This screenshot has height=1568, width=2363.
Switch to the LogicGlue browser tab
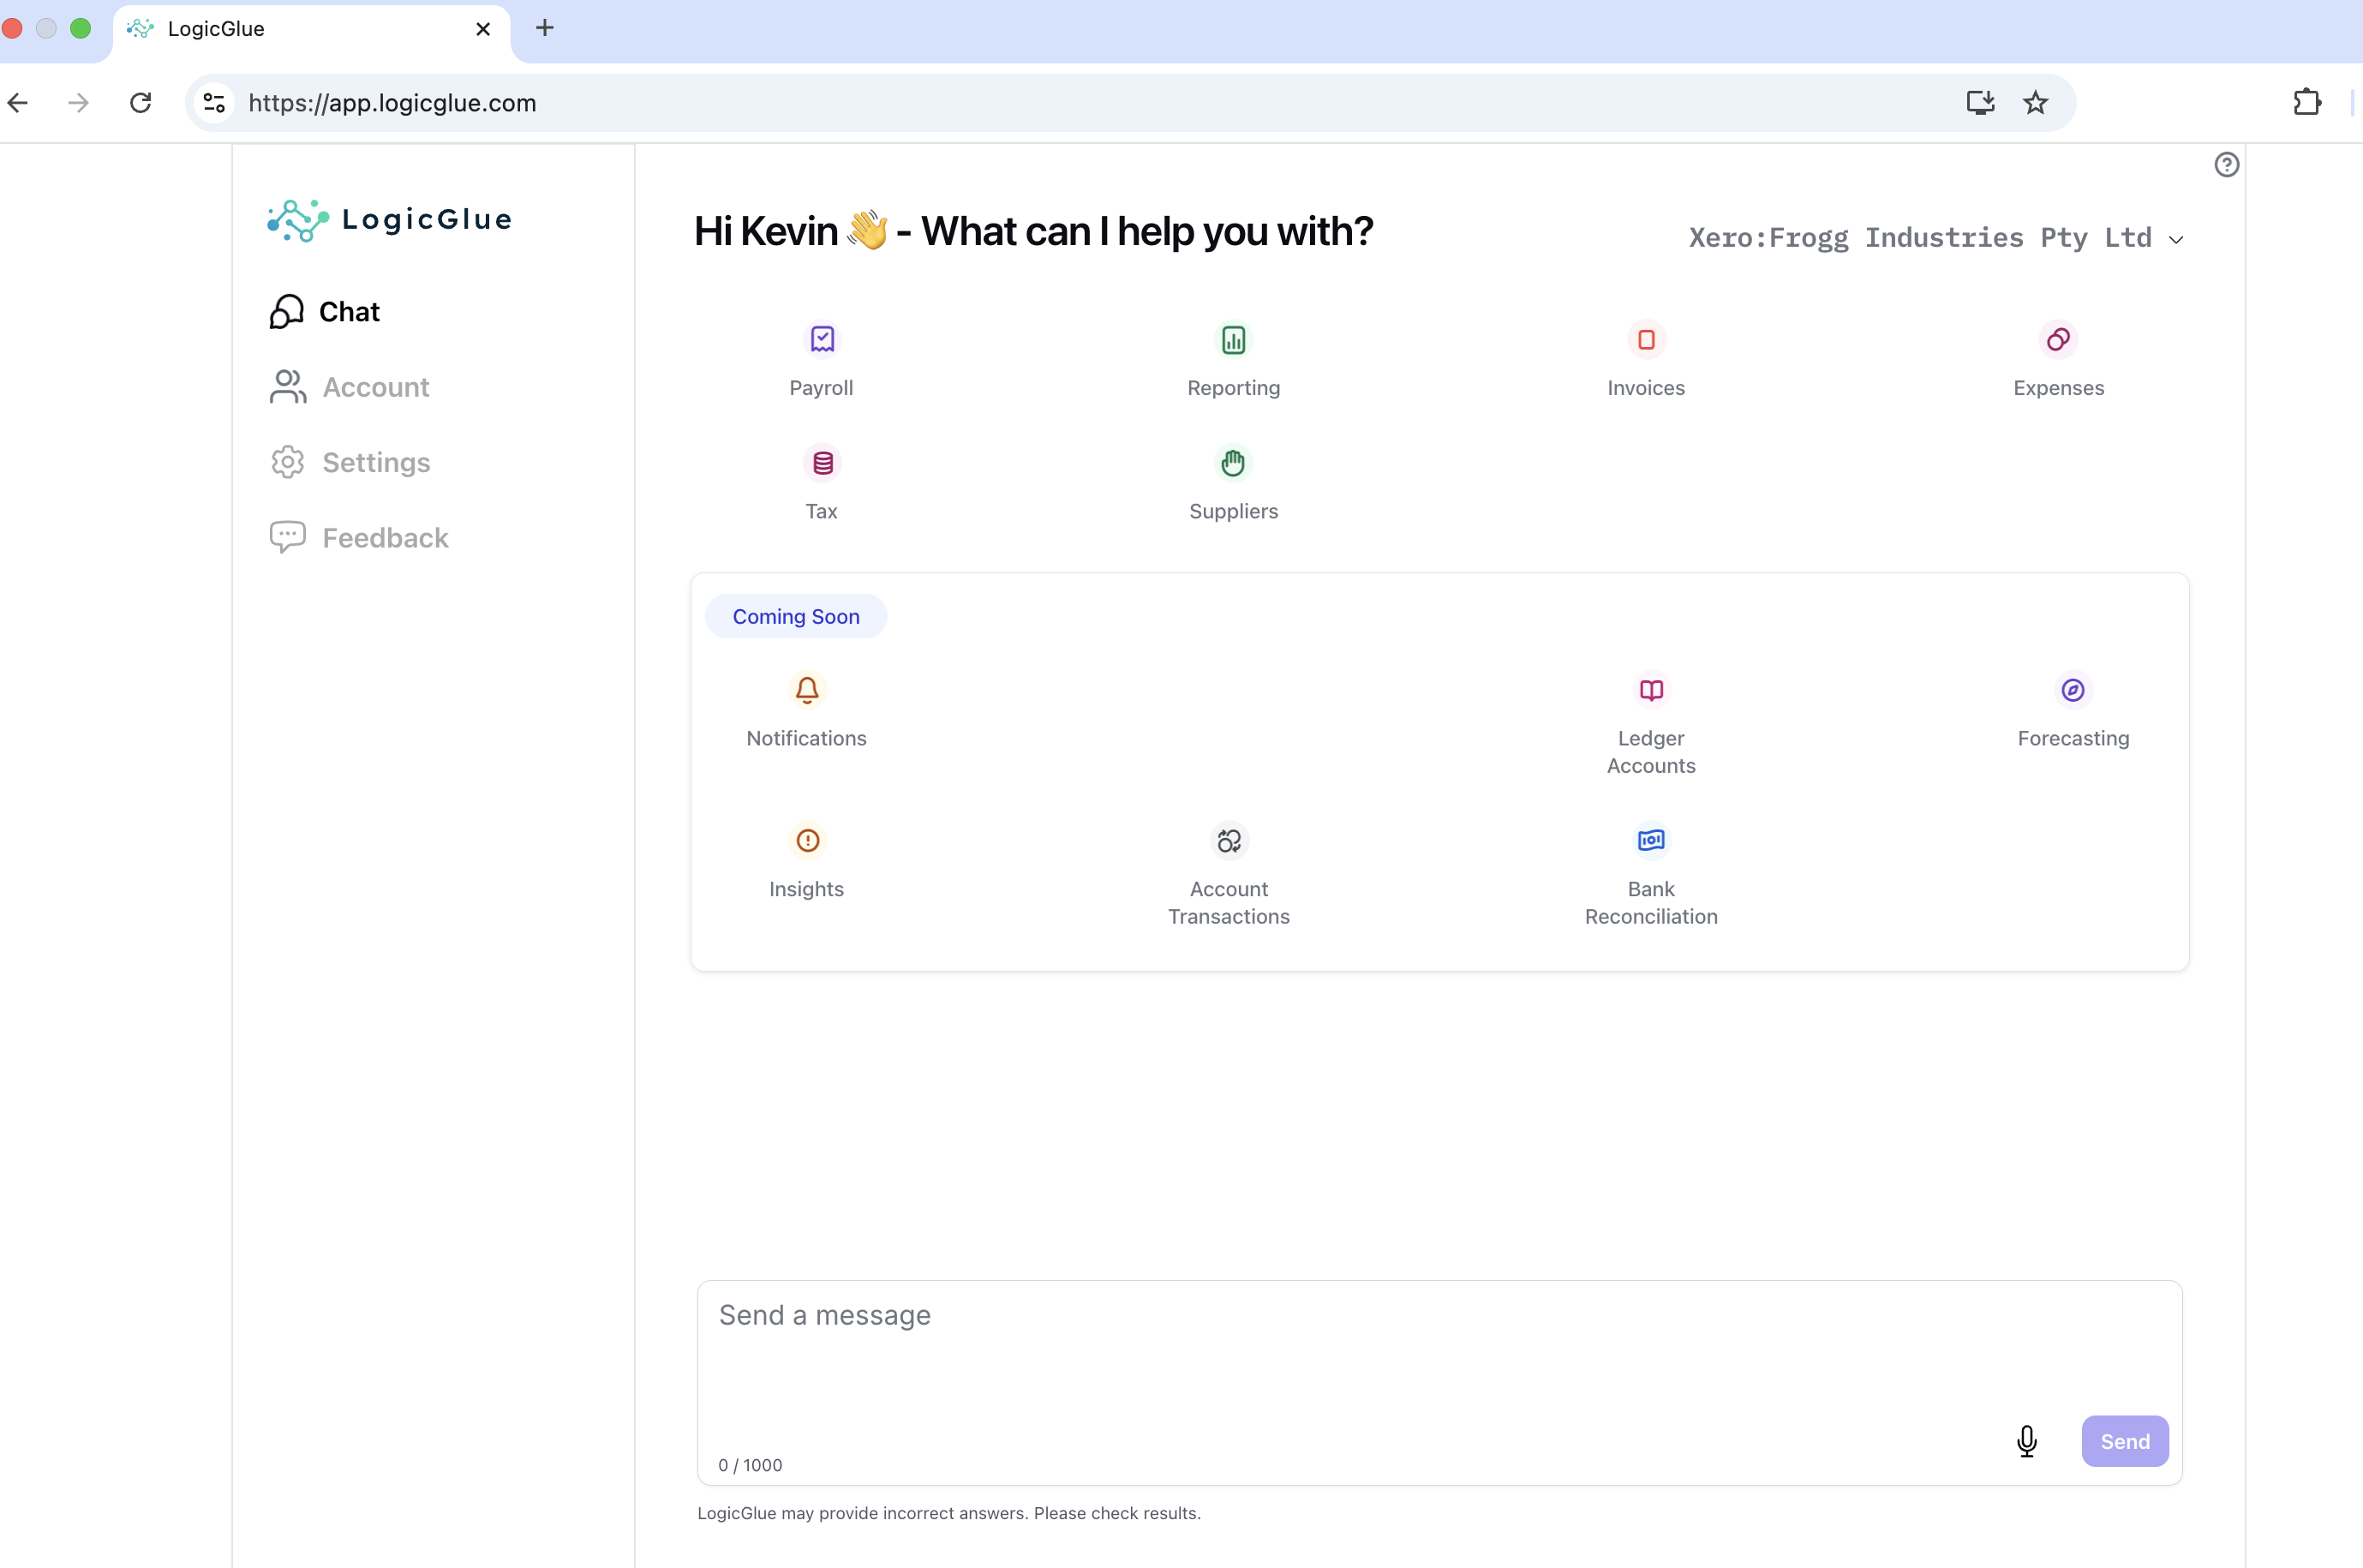pos(310,29)
